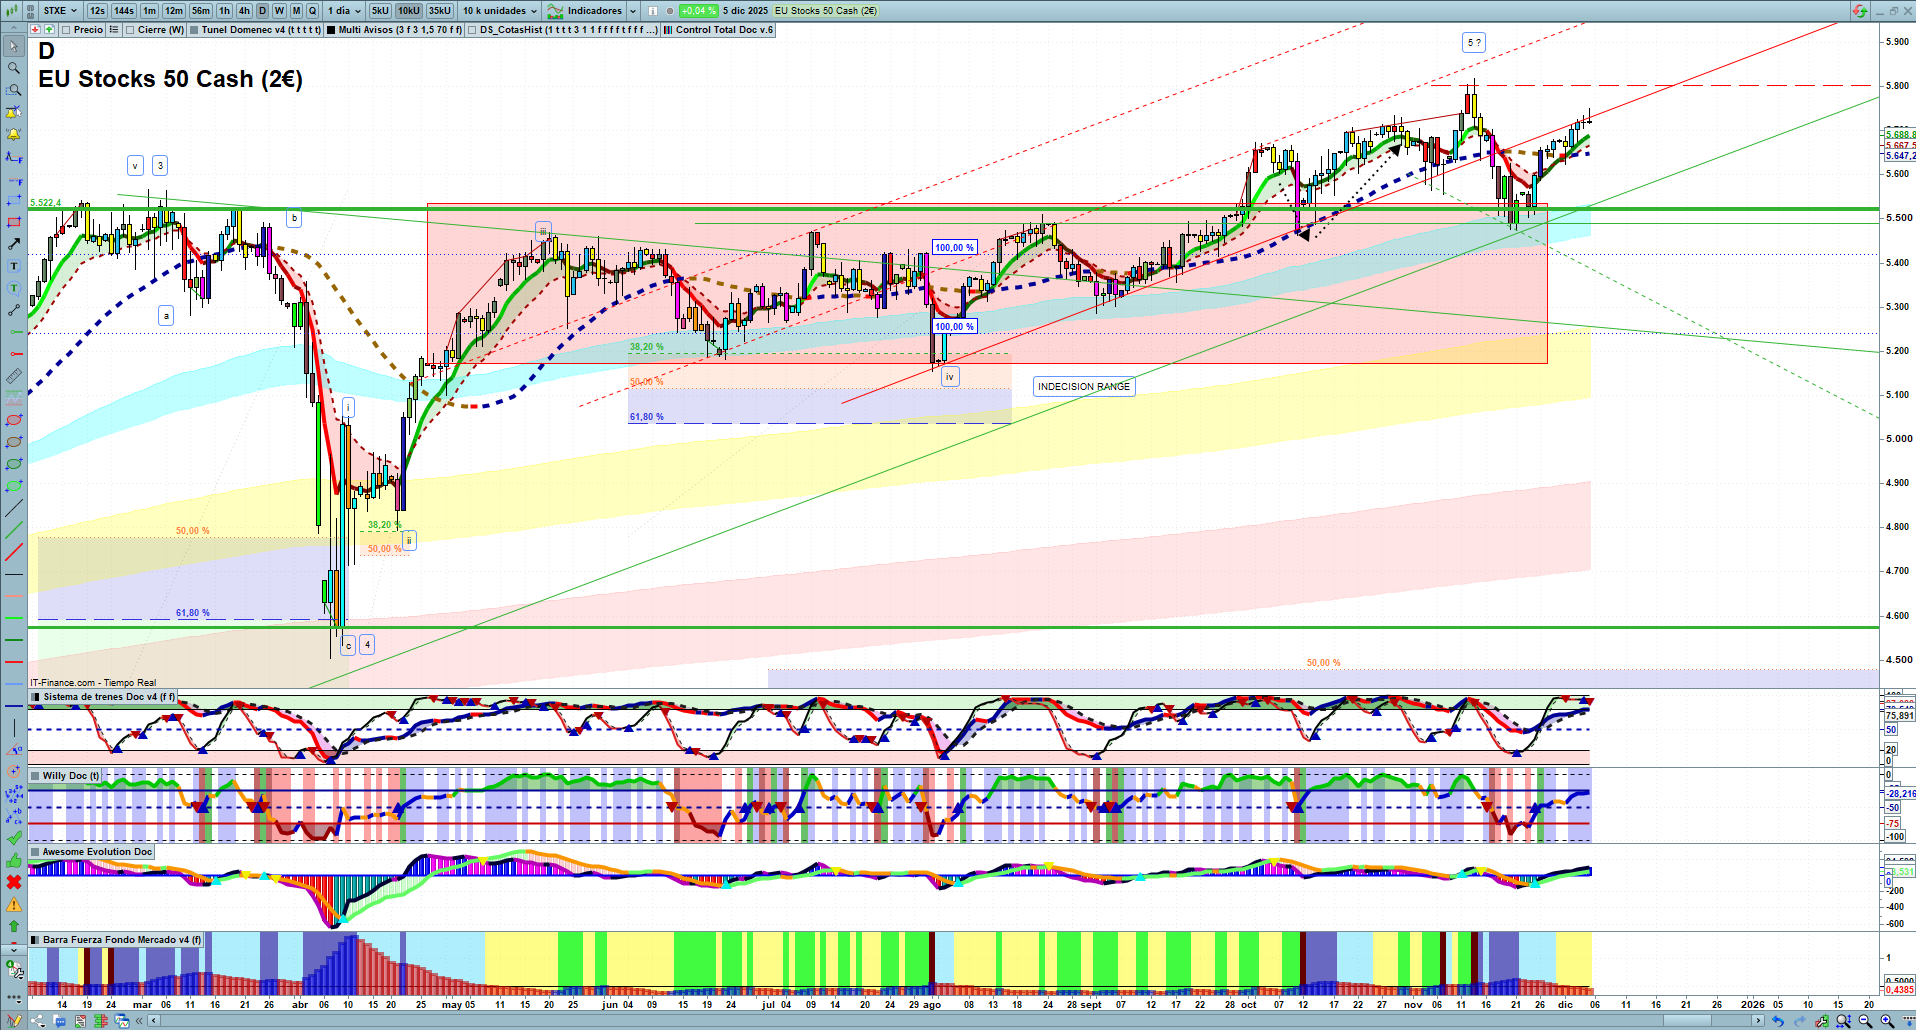Pick the ruler measurement tool
This screenshot has height=1030, width=1916.
coord(14,376)
